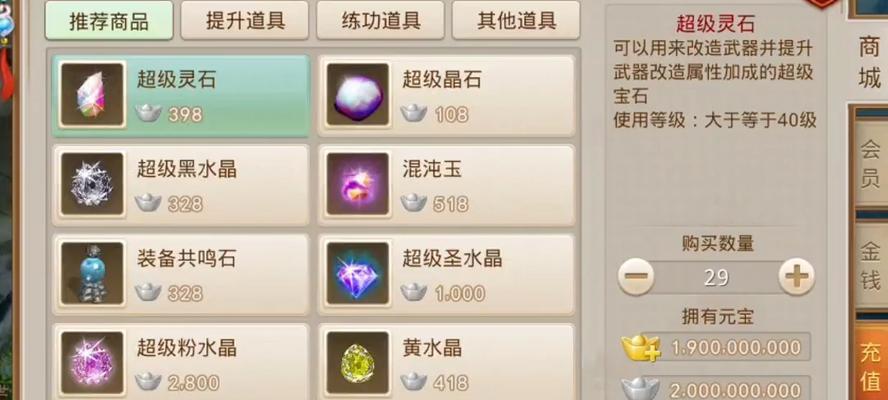Select the 超级晶石 white stone icon
The height and width of the screenshot is (400, 888).
coord(358,94)
